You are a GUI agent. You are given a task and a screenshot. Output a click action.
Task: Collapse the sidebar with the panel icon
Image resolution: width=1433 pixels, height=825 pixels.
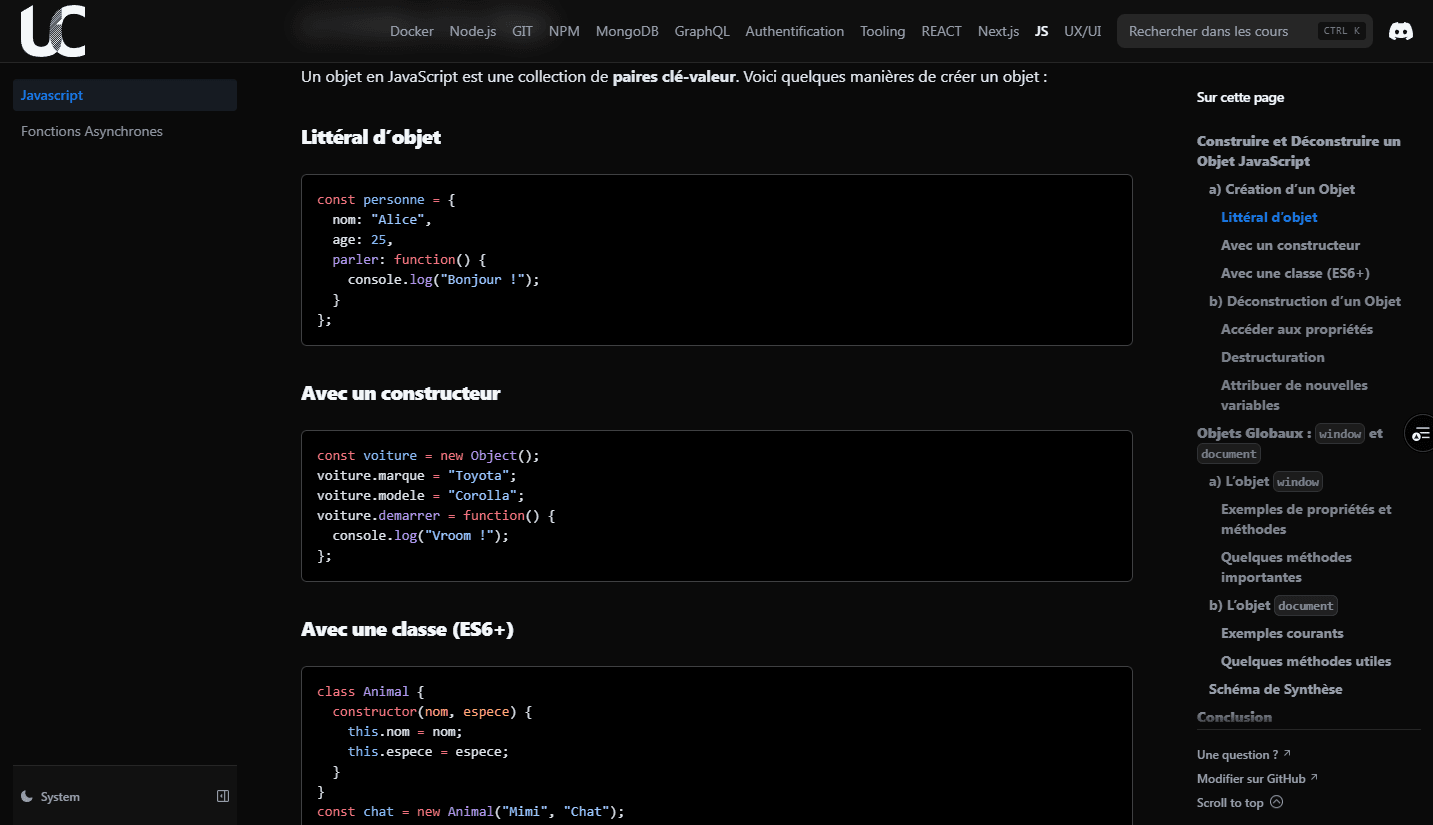[x=223, y=796]
